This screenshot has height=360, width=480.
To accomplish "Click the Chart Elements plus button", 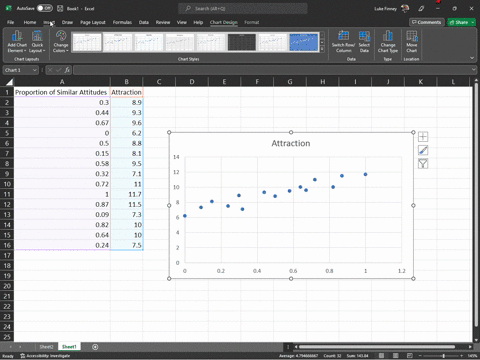I will point(423,137).
